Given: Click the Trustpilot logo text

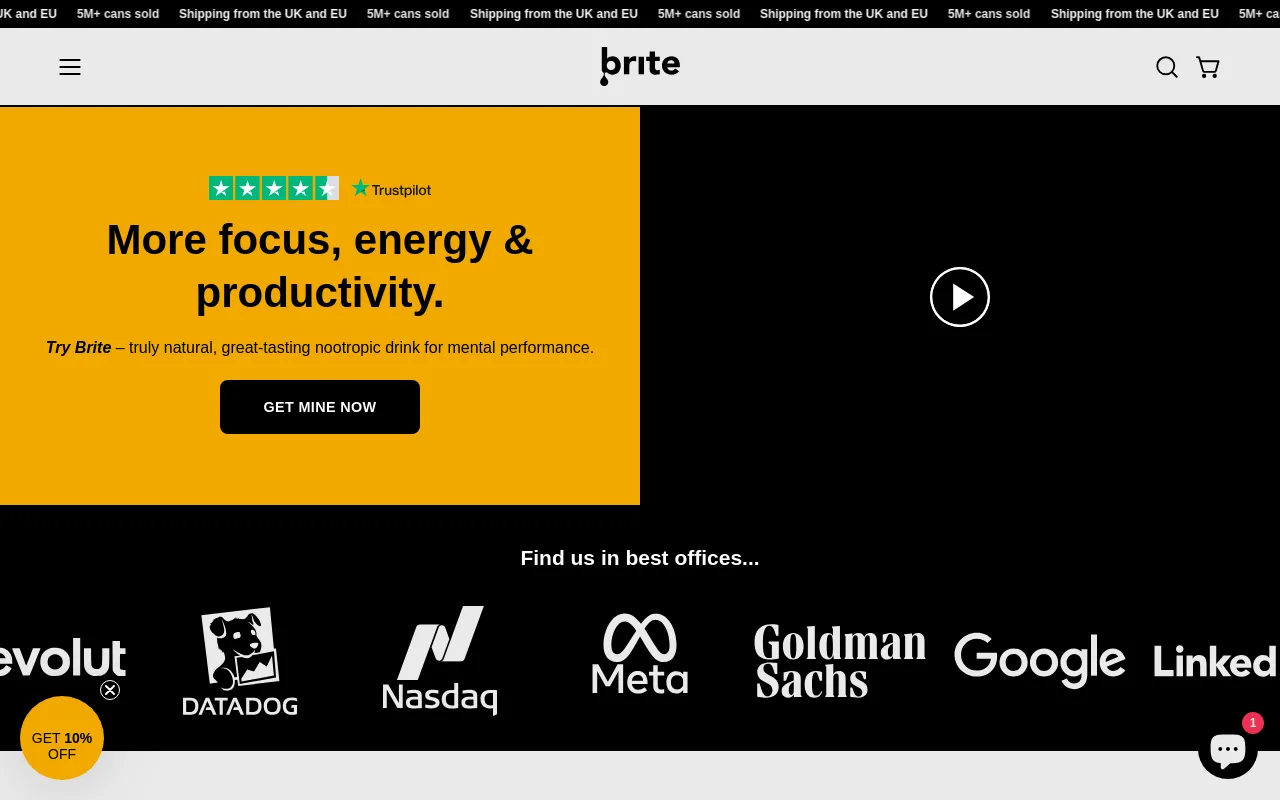Looking at the screenshot, I should [x=391, y=189].
